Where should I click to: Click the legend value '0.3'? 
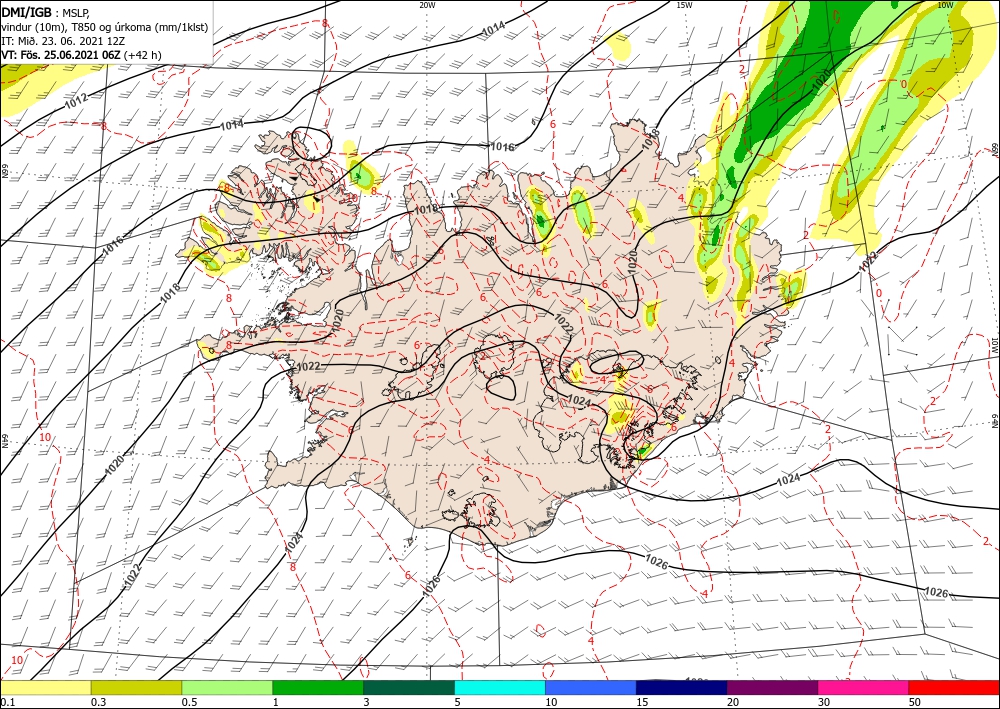coord(98,702)
